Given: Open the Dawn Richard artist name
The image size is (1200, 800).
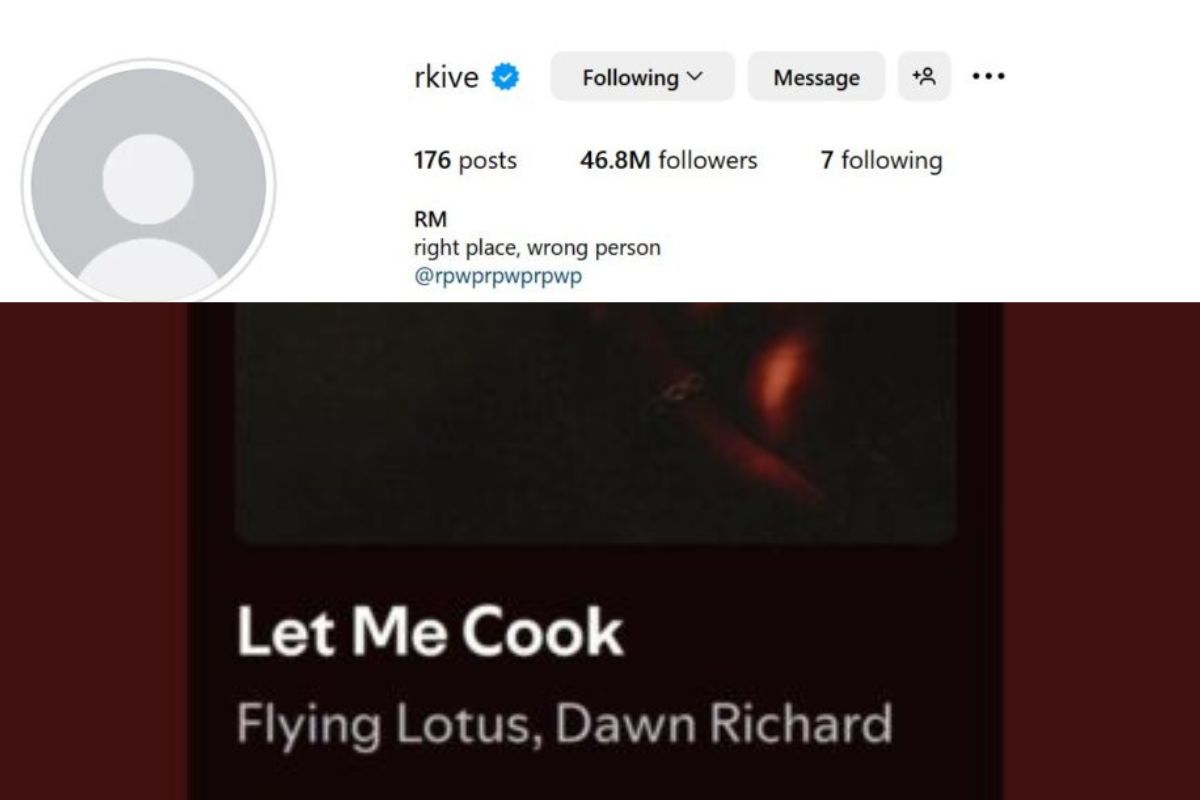Looking at the screenshot, I should tap(723, 724).
